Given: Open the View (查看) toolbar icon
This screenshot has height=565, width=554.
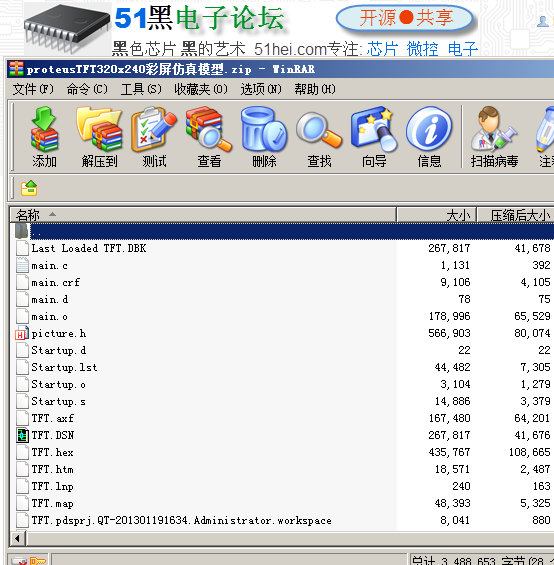Looking at the screenshot, I should click(209, 137).
